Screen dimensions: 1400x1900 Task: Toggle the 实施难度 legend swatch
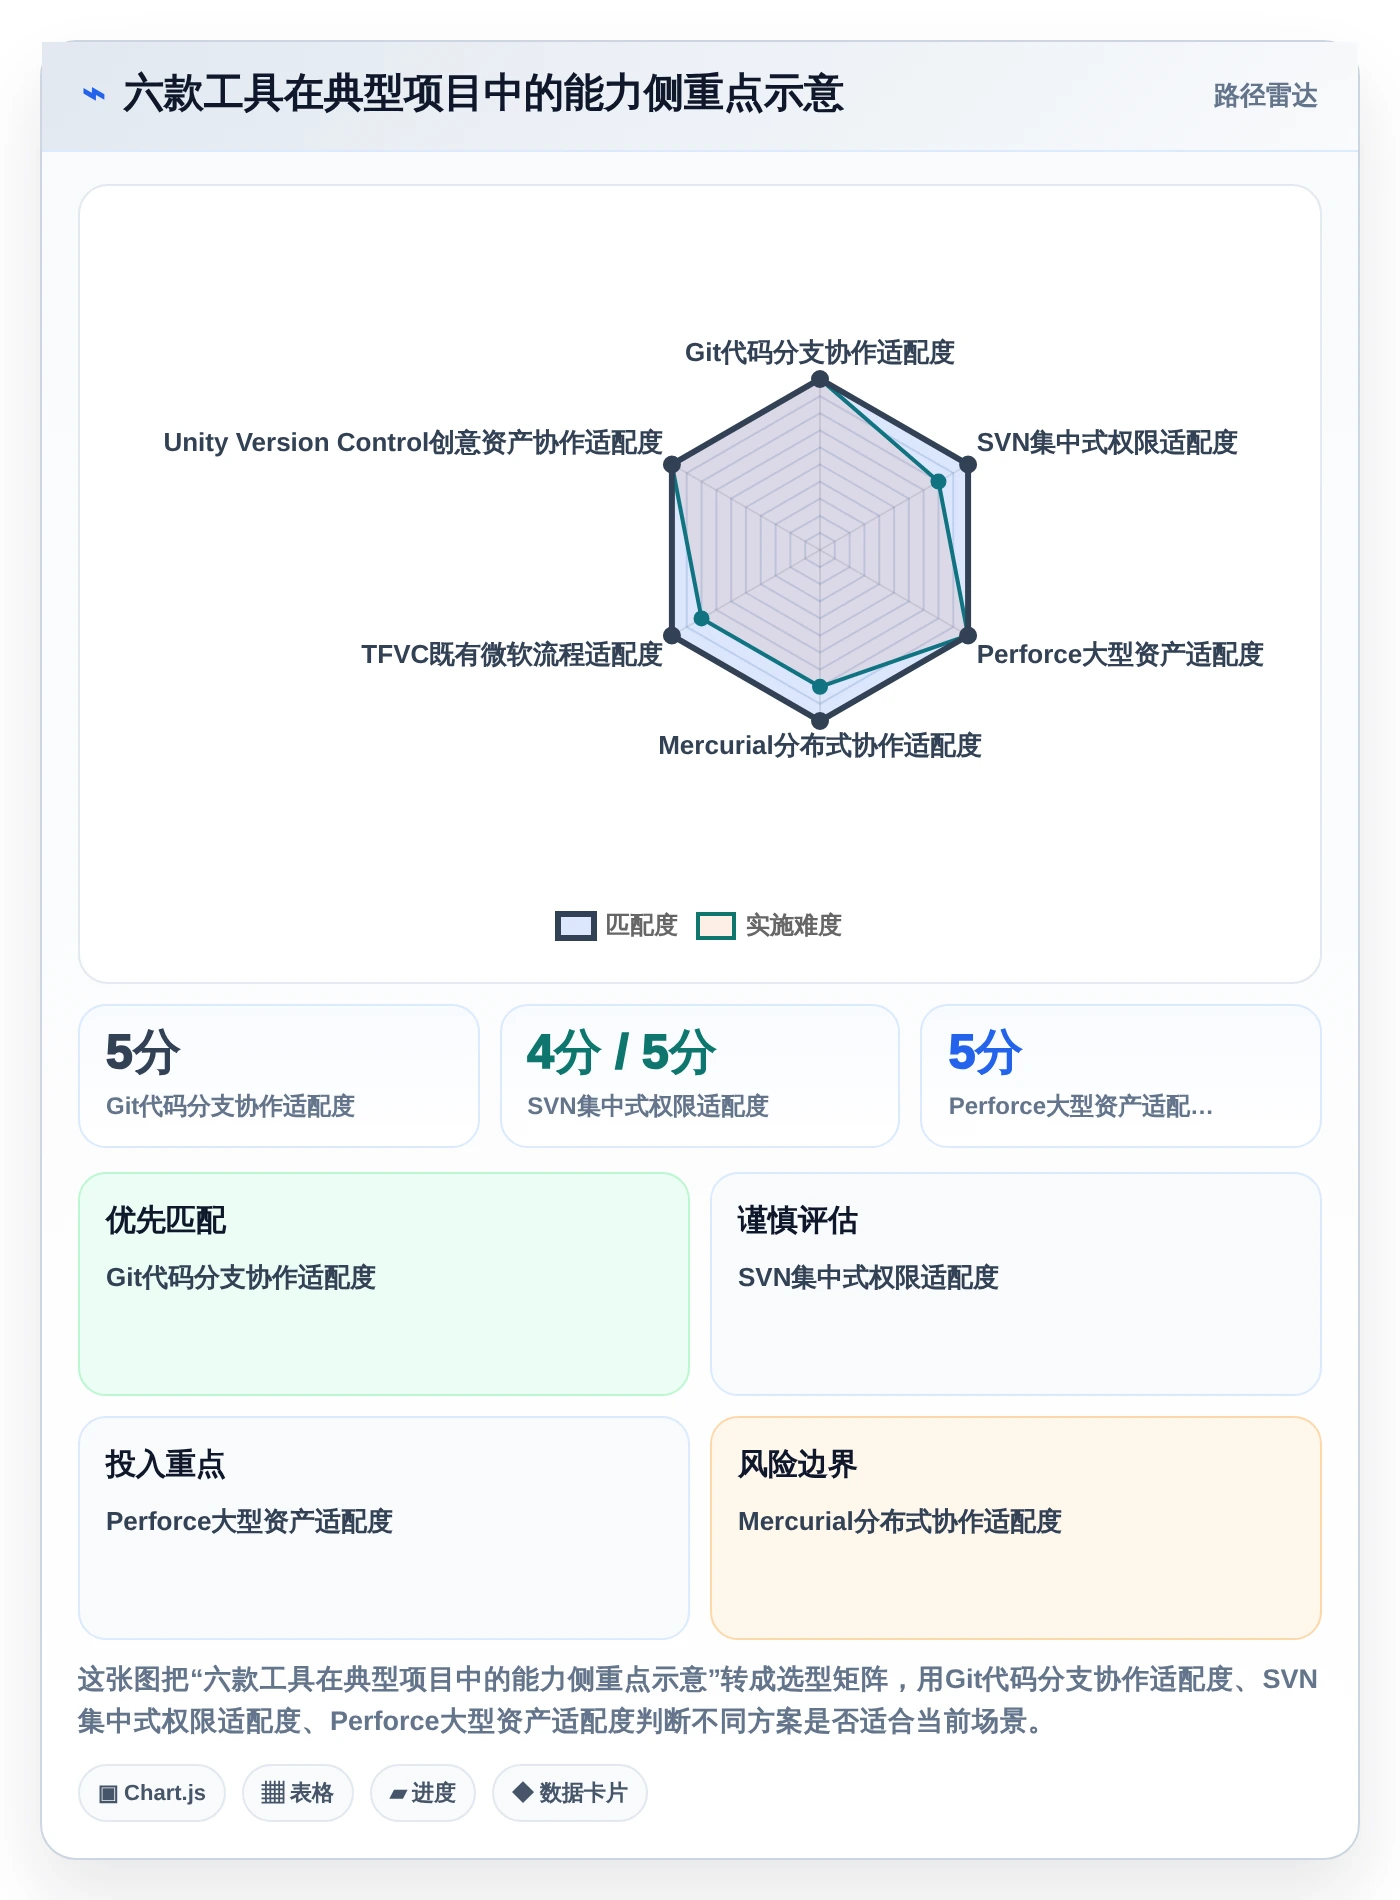[x=716, y=925]
